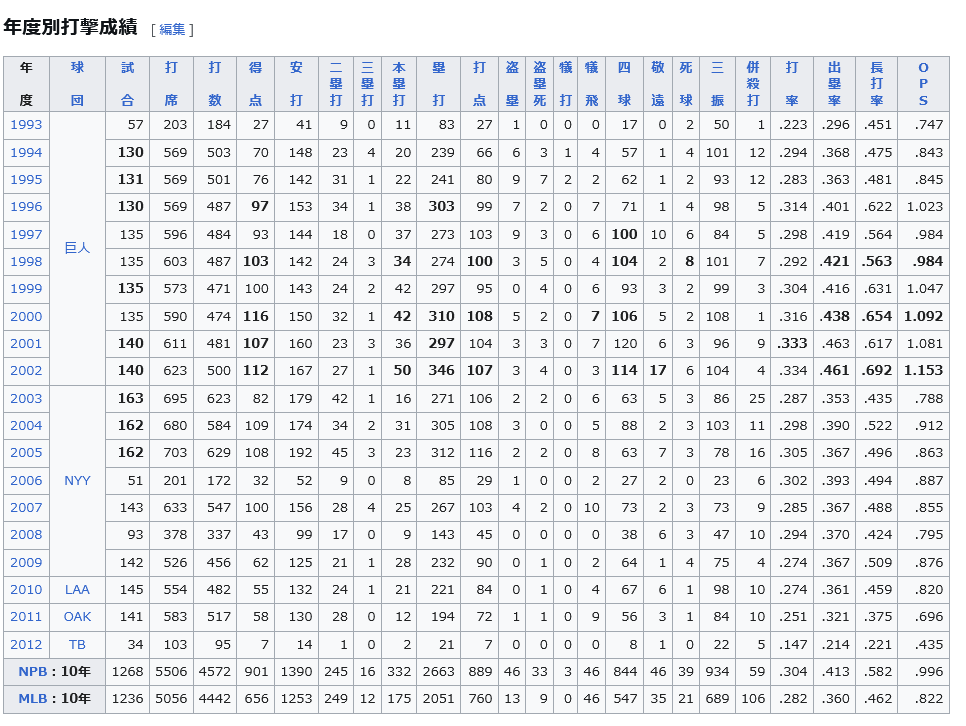966x726 pixels.
Task: Open the 2000 season link
Action: click(26, 317)
